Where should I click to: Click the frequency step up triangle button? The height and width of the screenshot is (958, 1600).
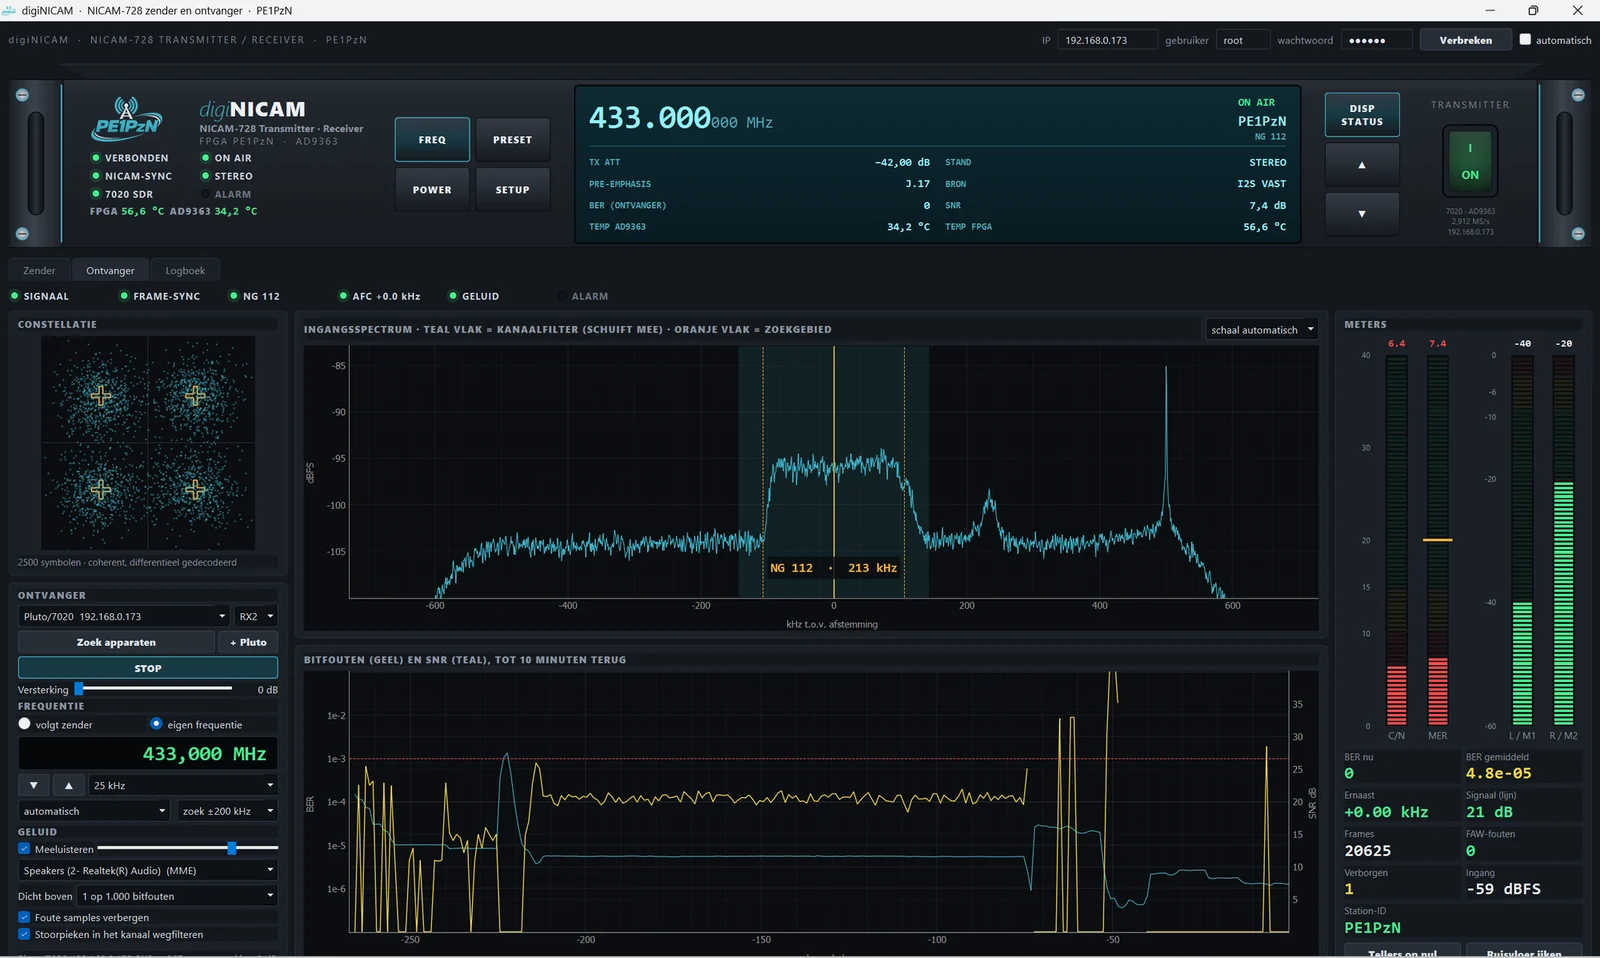pos(68,785)
